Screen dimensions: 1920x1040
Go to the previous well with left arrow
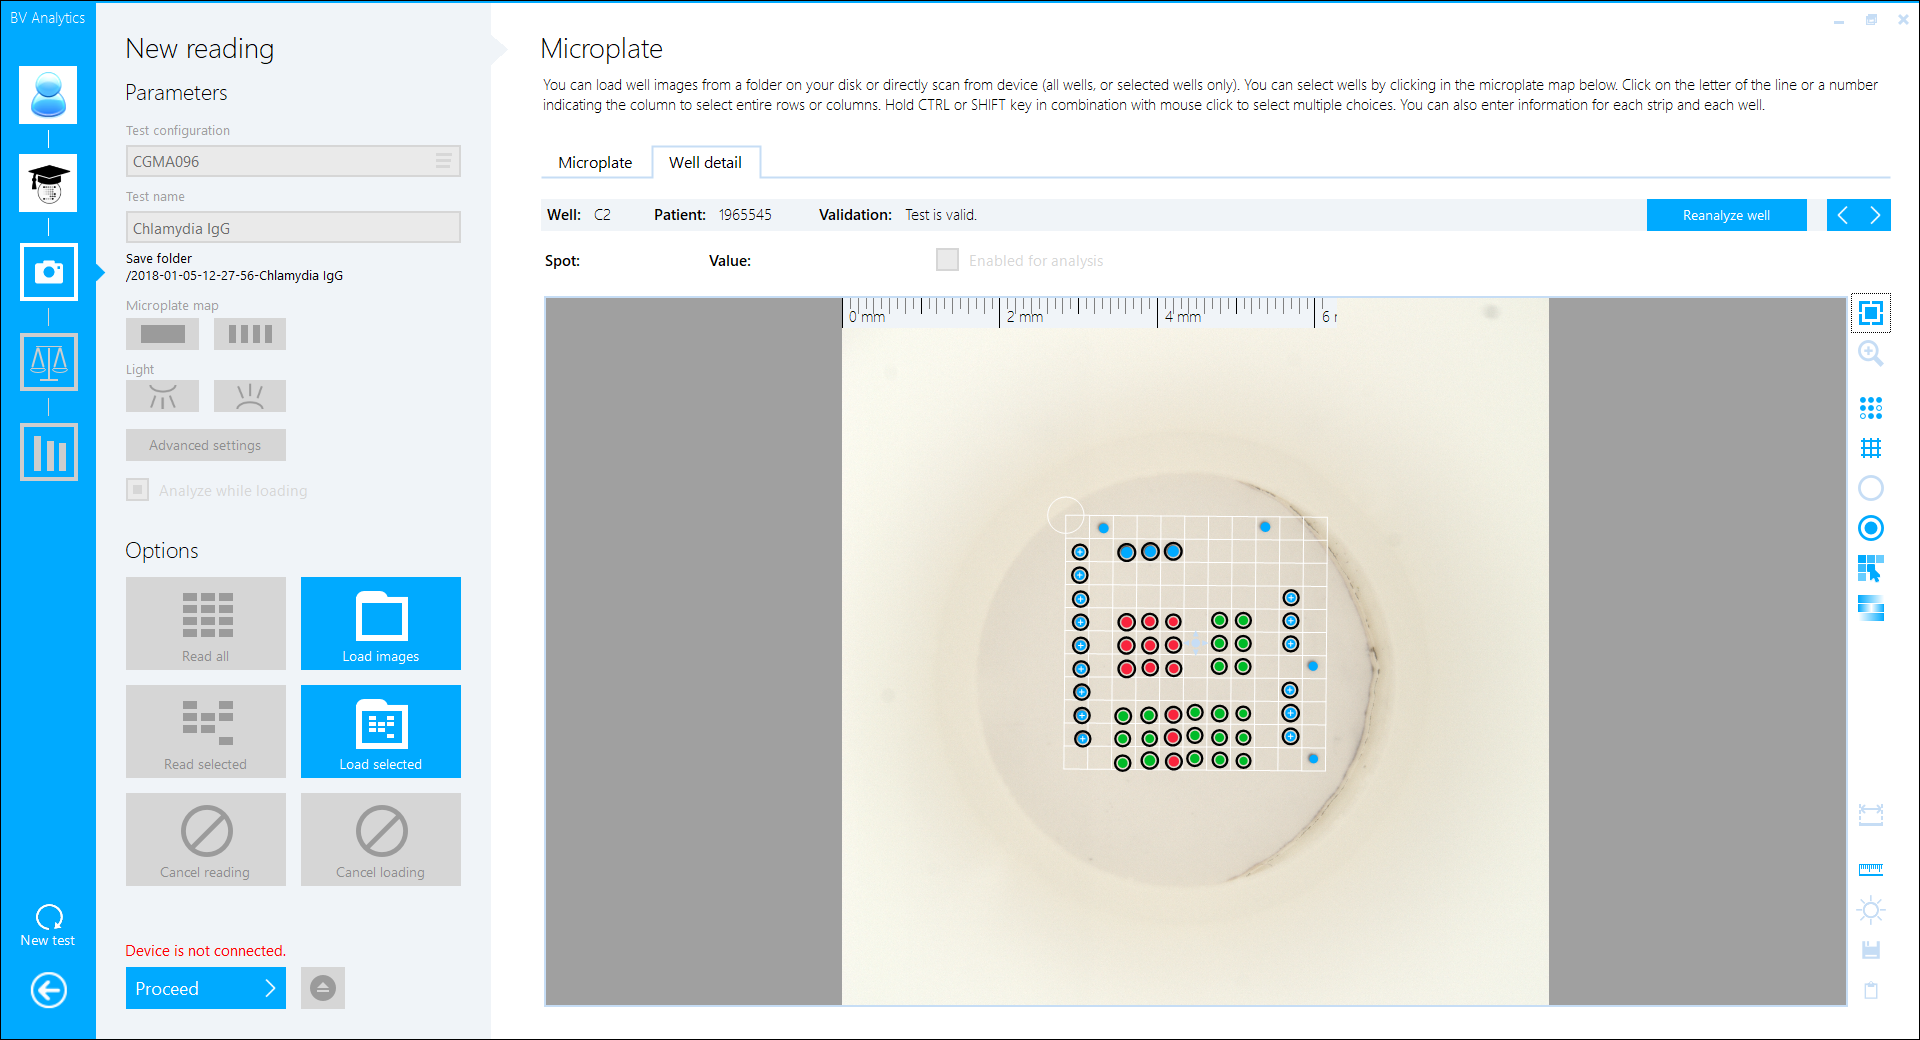coord(1843,215)
